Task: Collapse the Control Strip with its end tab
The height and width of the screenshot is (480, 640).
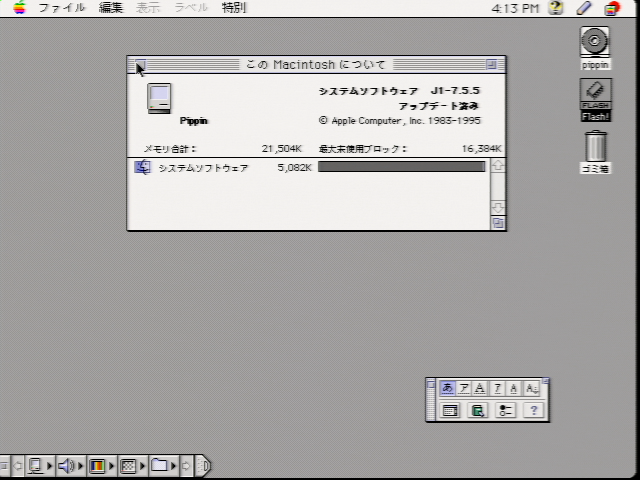Action: (203, 466)
